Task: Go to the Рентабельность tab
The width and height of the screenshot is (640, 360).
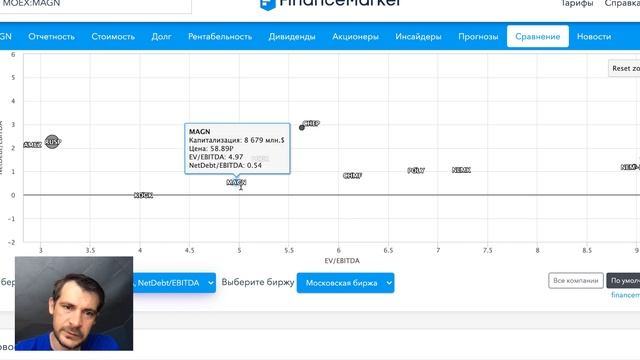Action: click(220, 36)
